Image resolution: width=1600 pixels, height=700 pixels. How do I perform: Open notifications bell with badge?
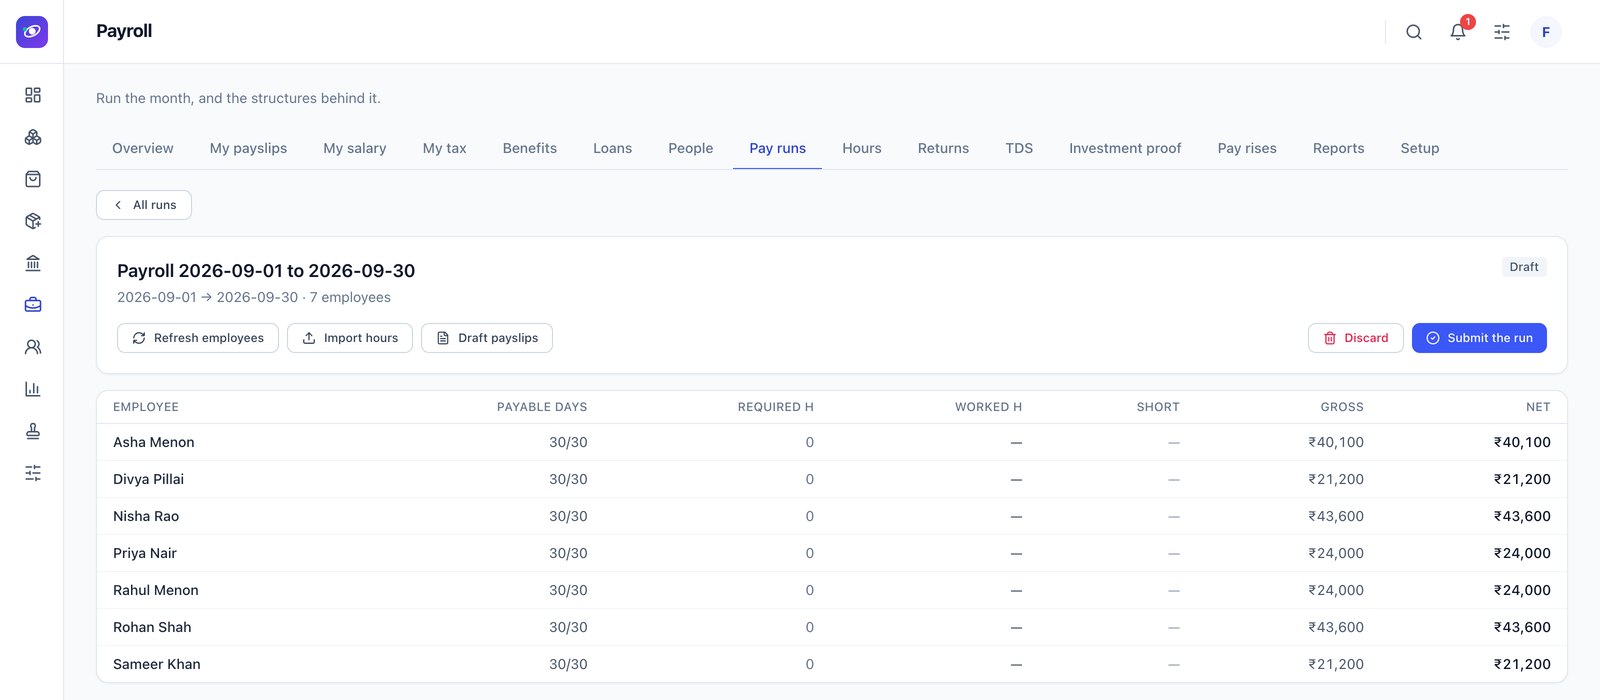[x=1458, y=32]
